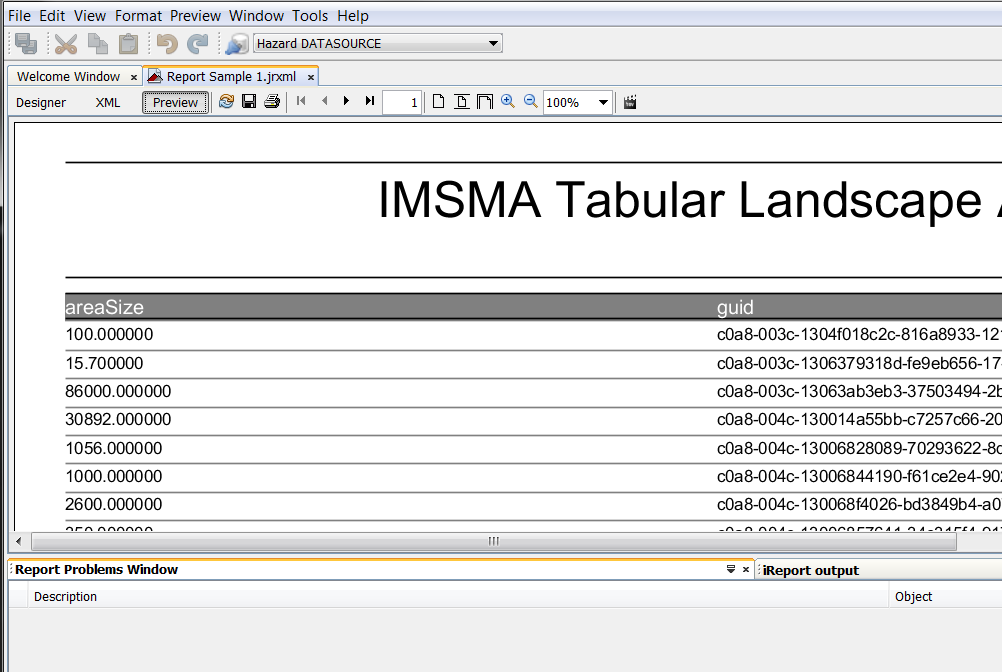Minimize the Report Problems Window panel
The height and width of the screenshot is (672, 1002).
[731, 569]
